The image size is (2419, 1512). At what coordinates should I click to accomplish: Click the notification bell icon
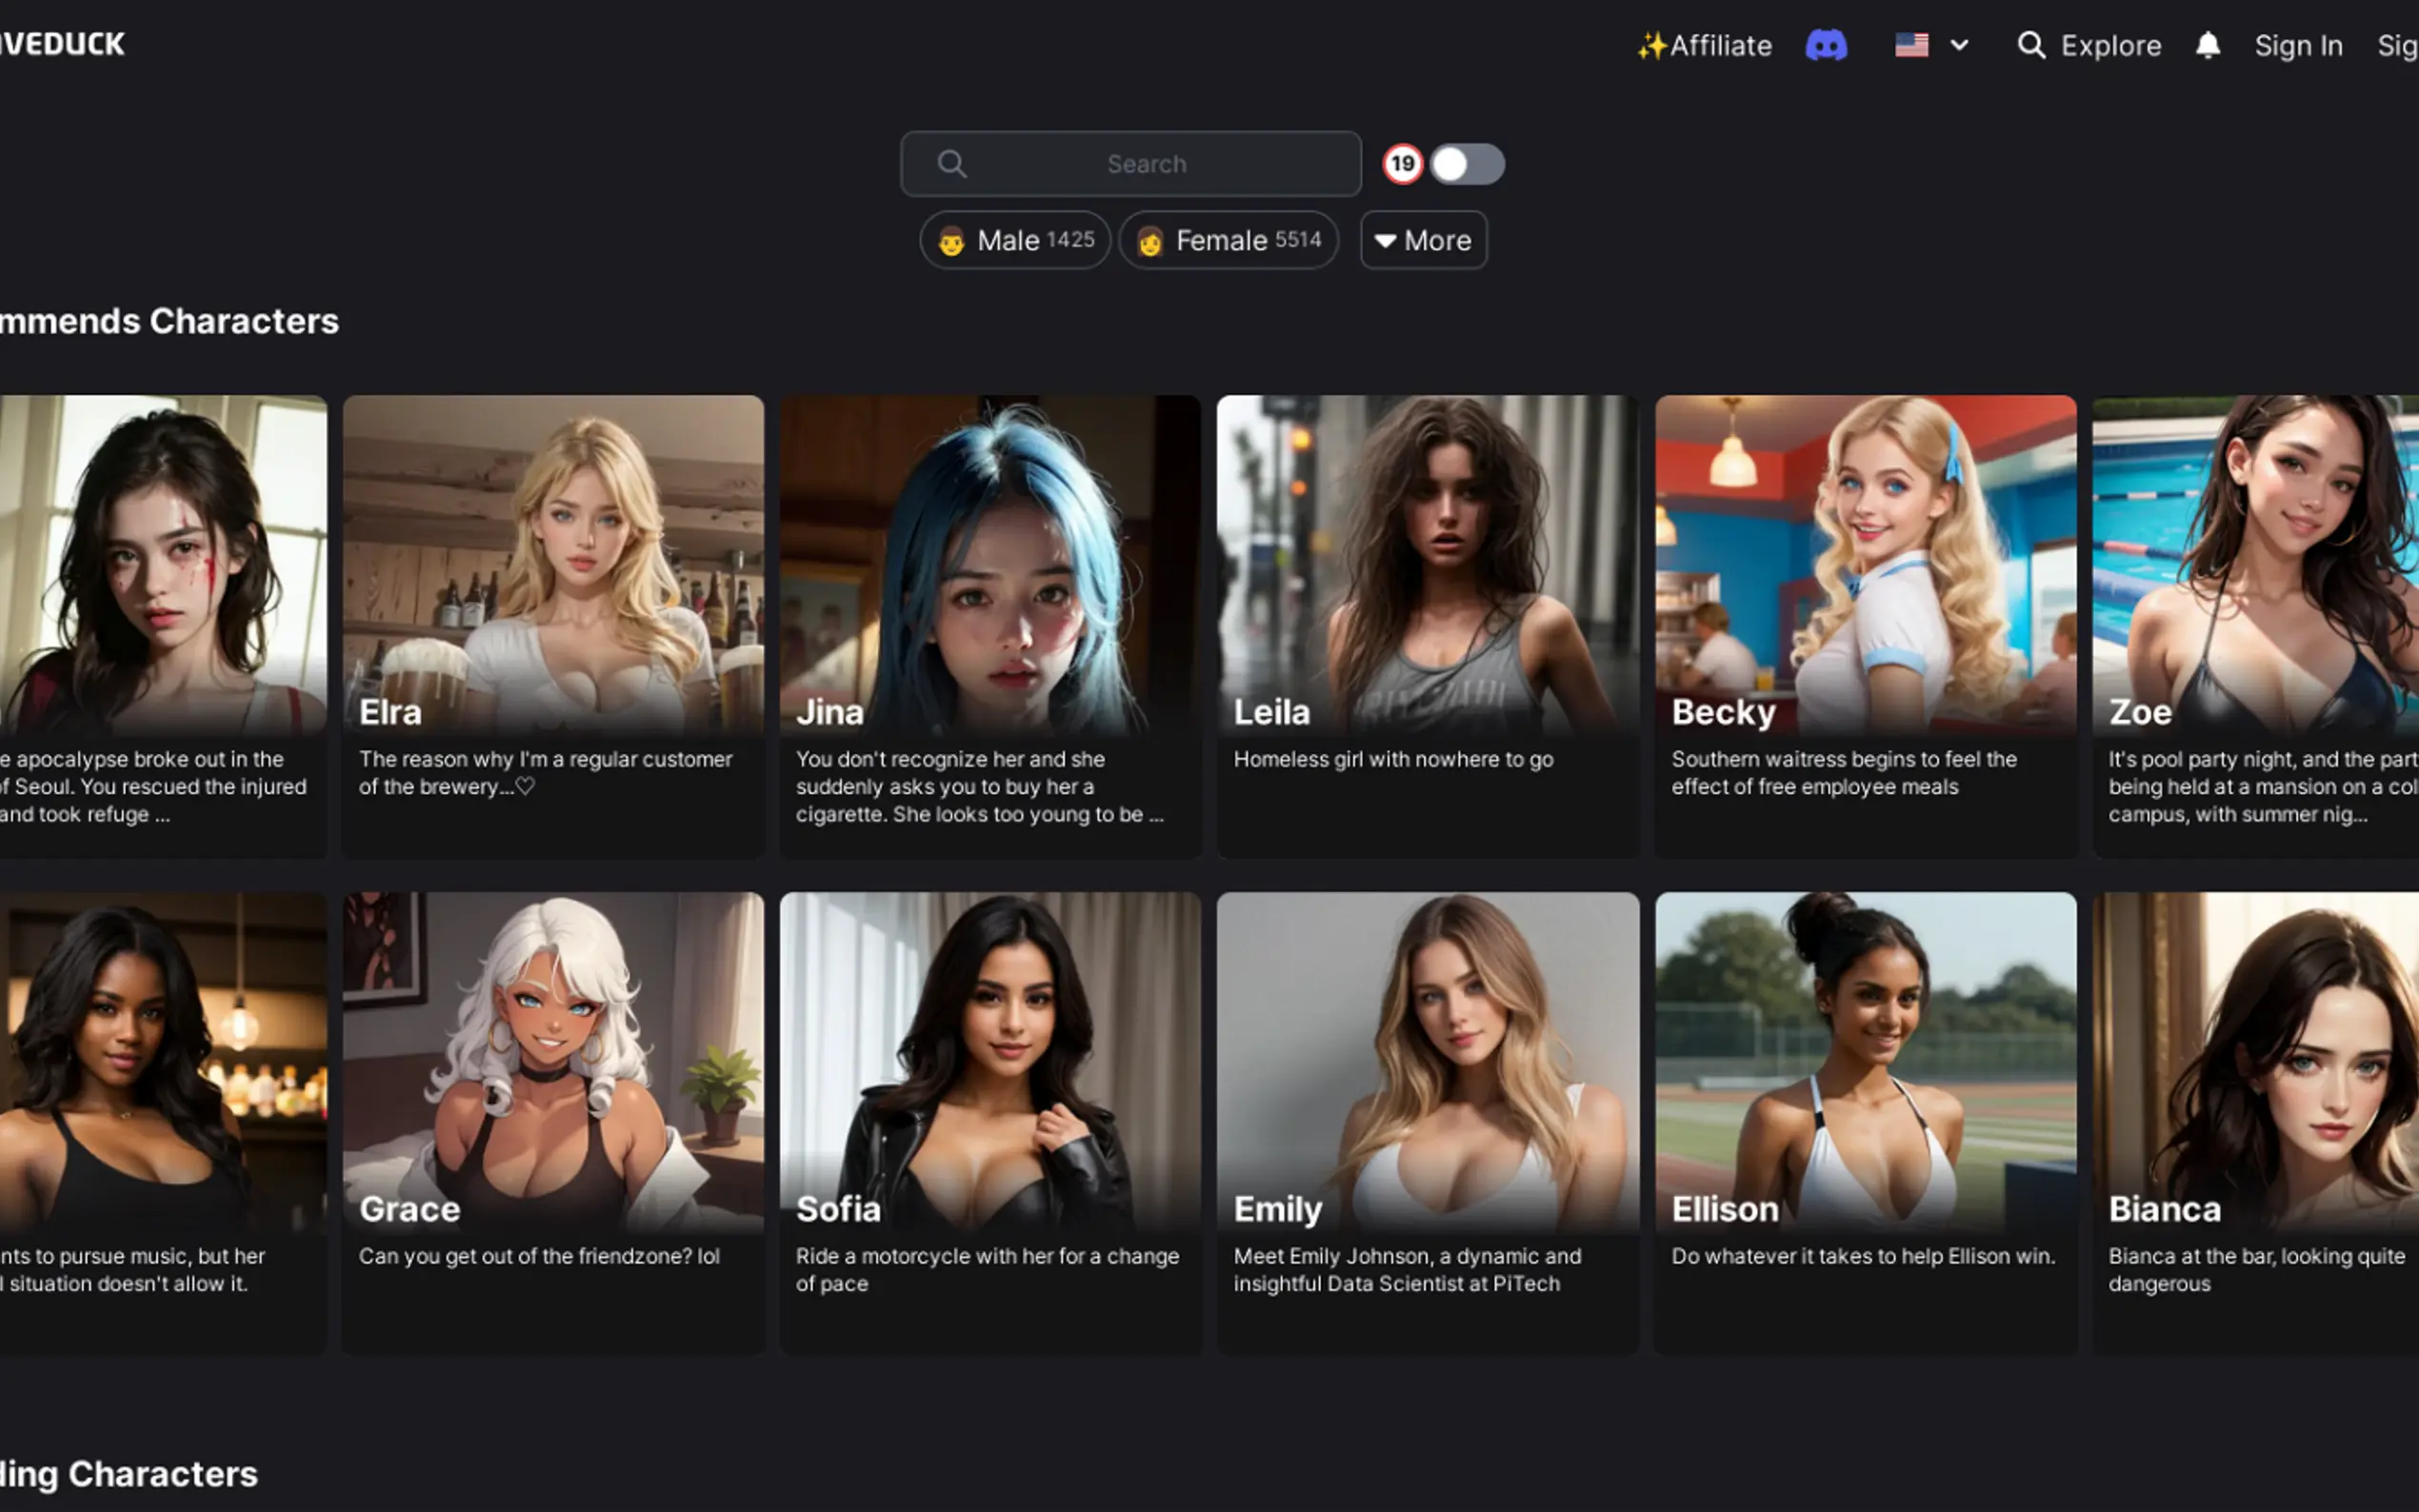click(x=2207, y=45)
